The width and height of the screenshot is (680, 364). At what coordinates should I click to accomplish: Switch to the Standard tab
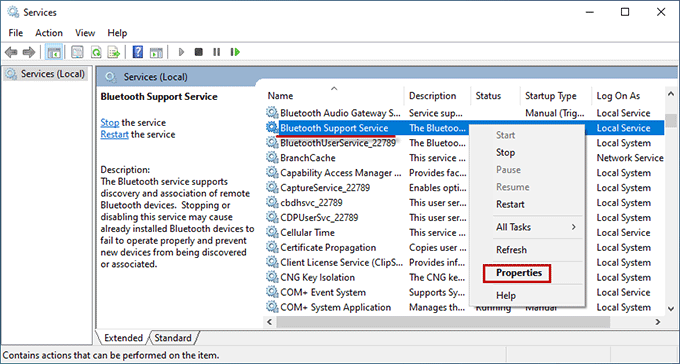coord(173,338)
